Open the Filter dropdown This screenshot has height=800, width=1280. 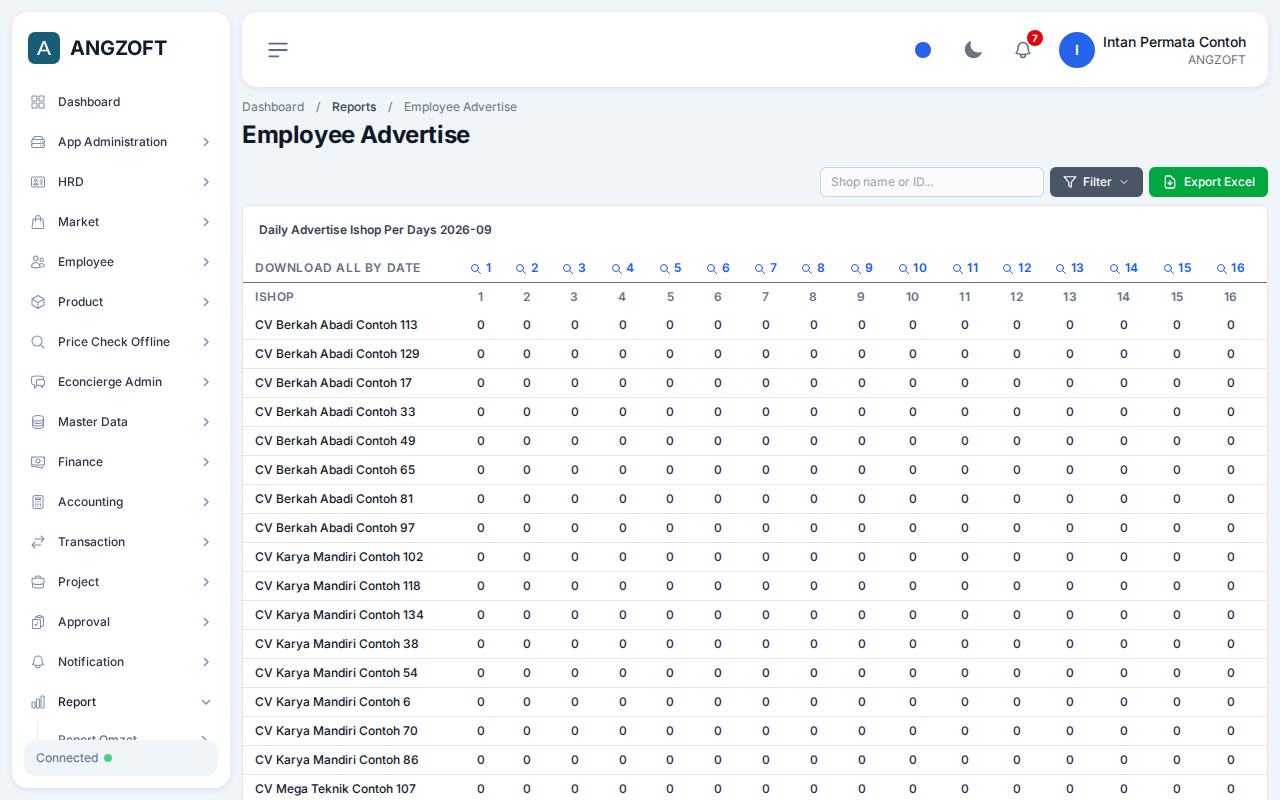tap(1096, 182)
